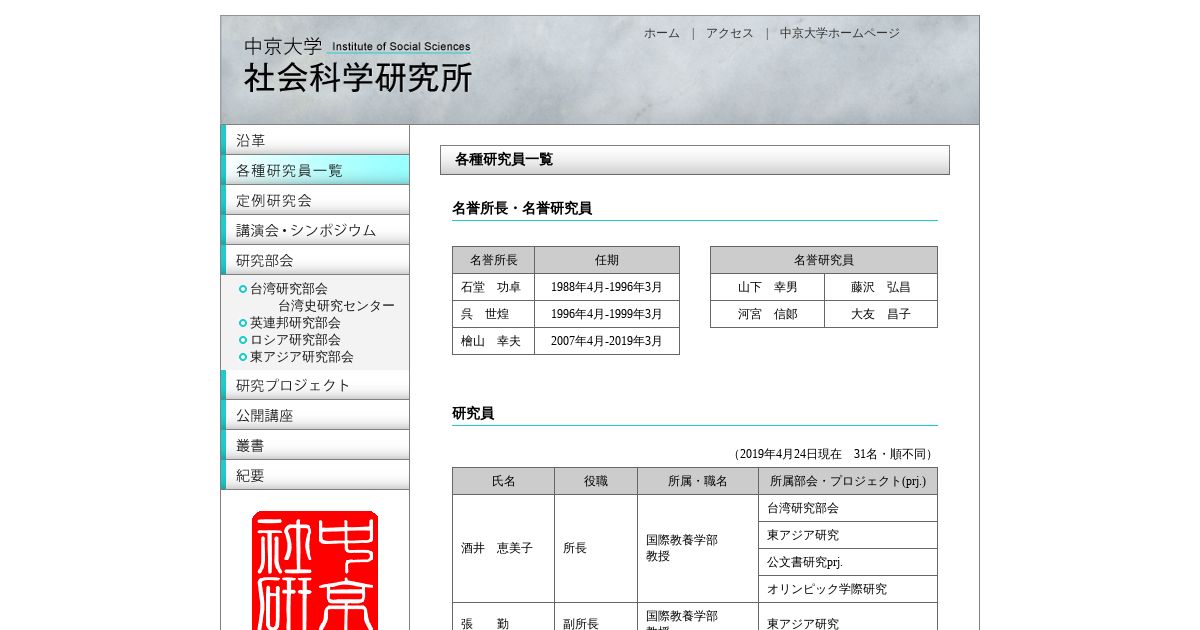The width and height of the screenshot is (1200, 630).
Task: Open 講演会・シンポジウム menu item
Action: point(315,230)
